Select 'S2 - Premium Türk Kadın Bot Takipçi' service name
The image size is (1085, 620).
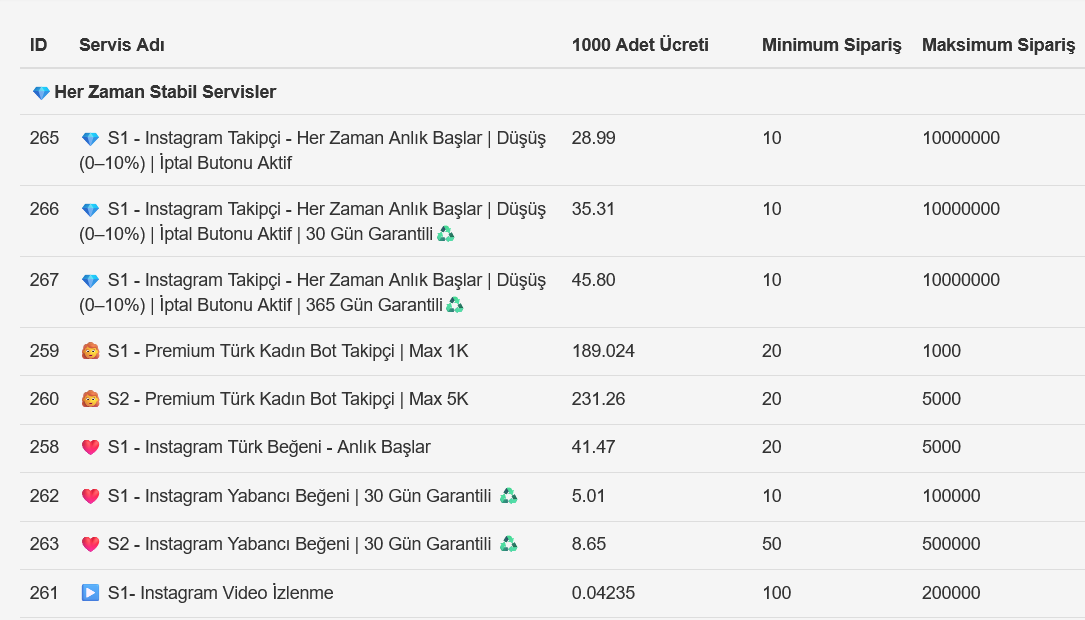pyautogui.click(x=287, y=399)
